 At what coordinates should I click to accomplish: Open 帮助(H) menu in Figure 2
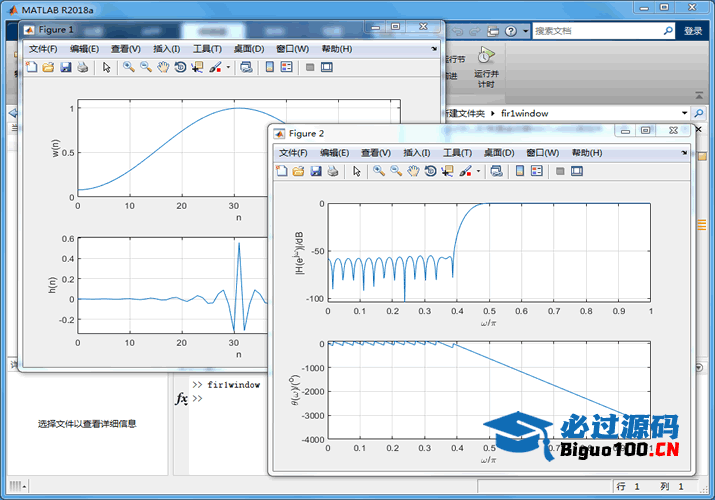pos(587,153)
